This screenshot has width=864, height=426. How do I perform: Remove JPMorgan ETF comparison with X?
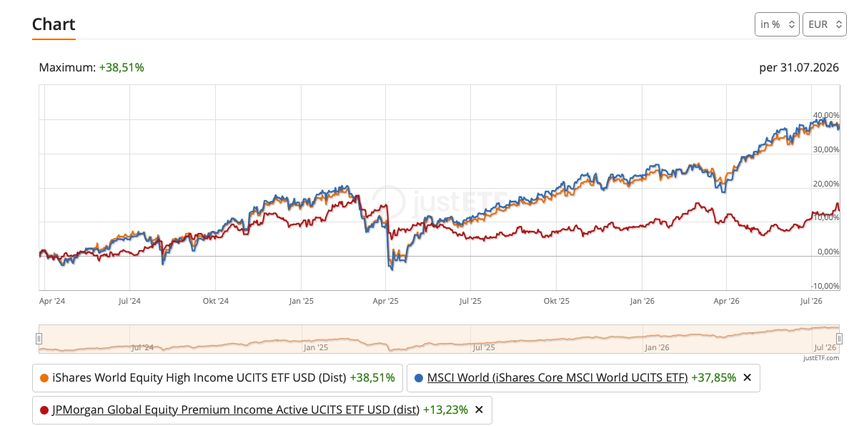pyautogui.click(x=479, y=409)
